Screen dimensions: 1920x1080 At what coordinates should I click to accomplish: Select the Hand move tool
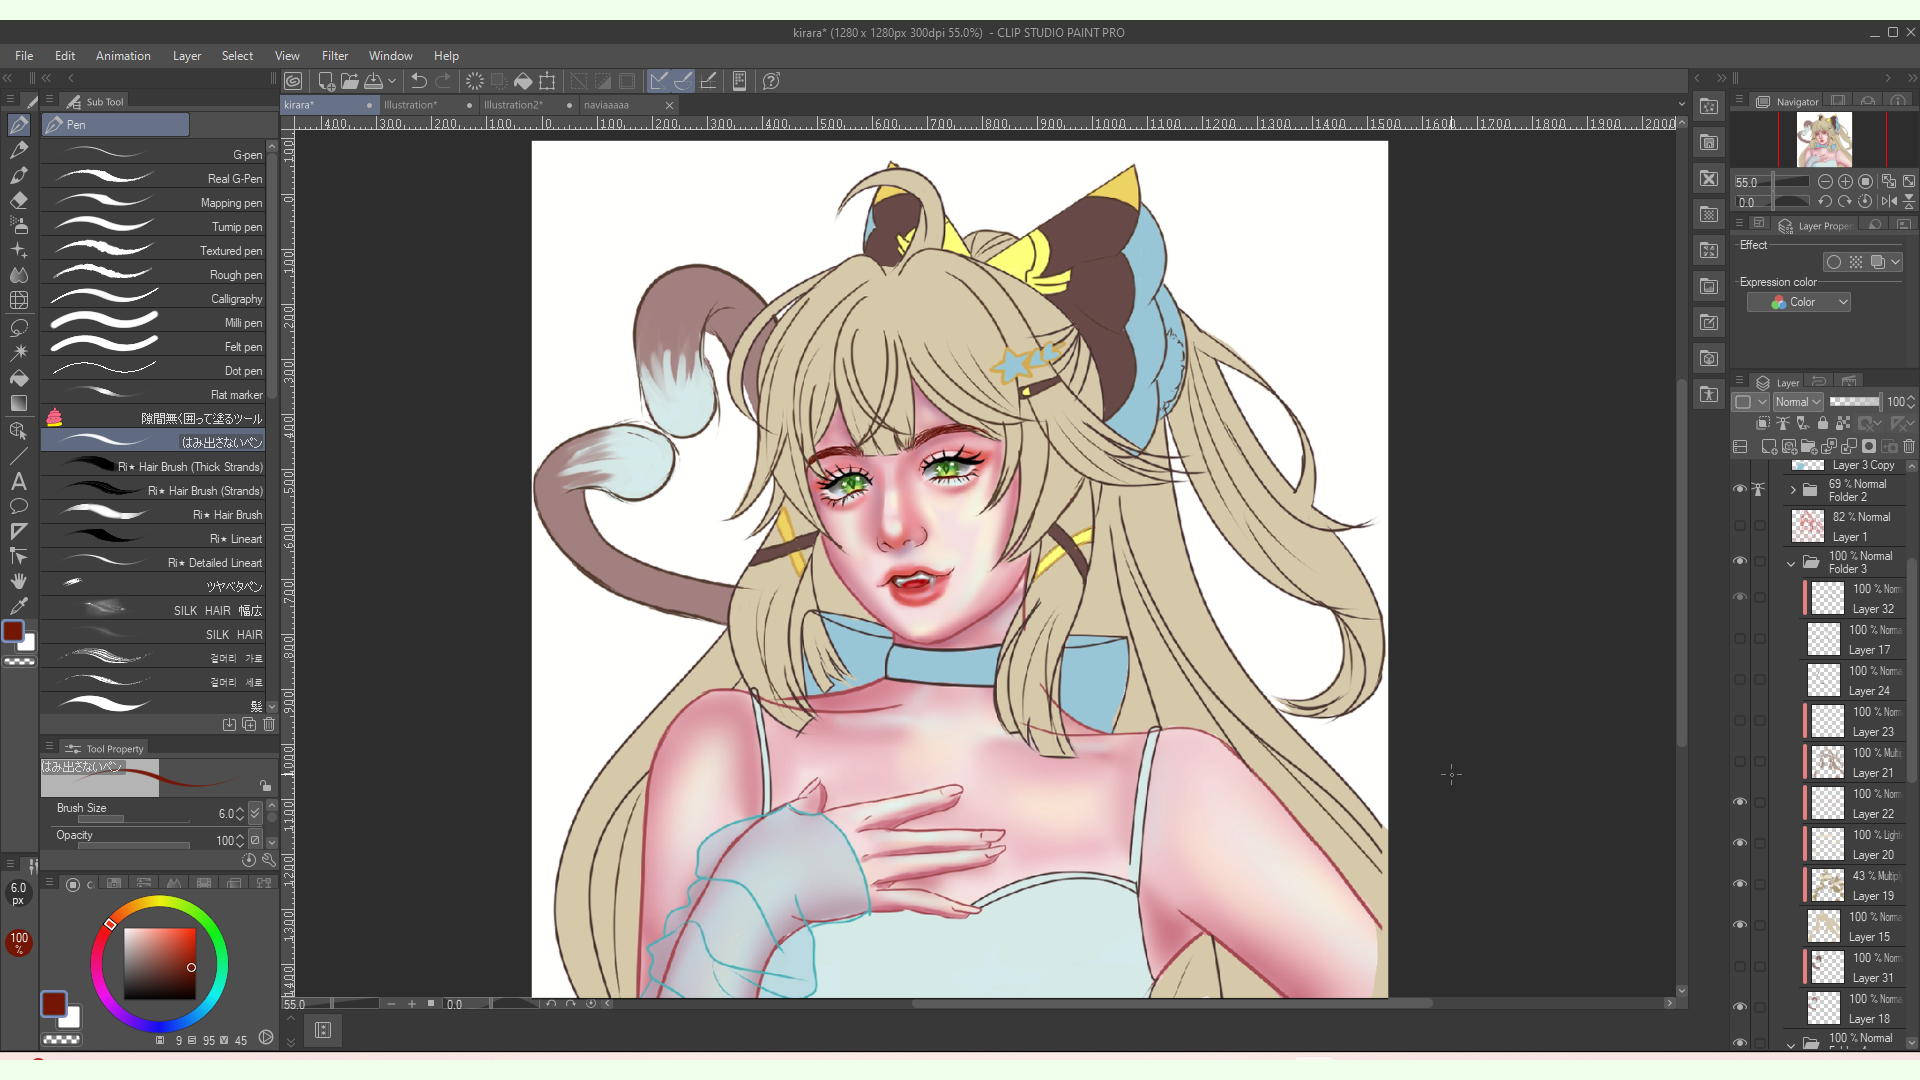[18, 581]
